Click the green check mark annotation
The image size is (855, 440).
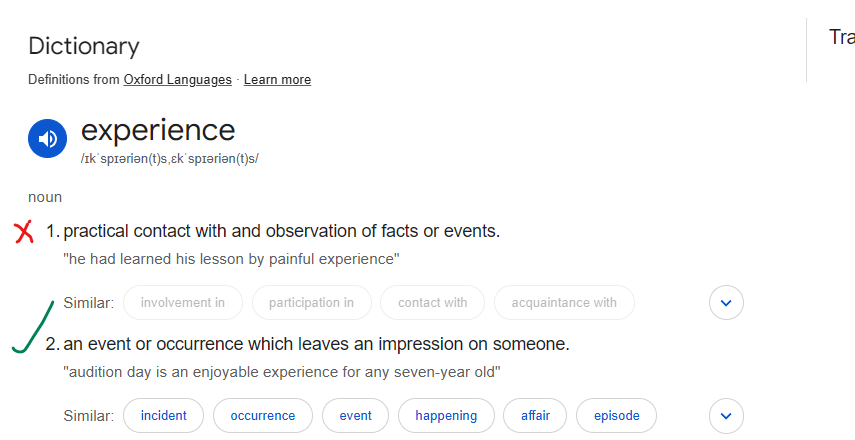32,328
